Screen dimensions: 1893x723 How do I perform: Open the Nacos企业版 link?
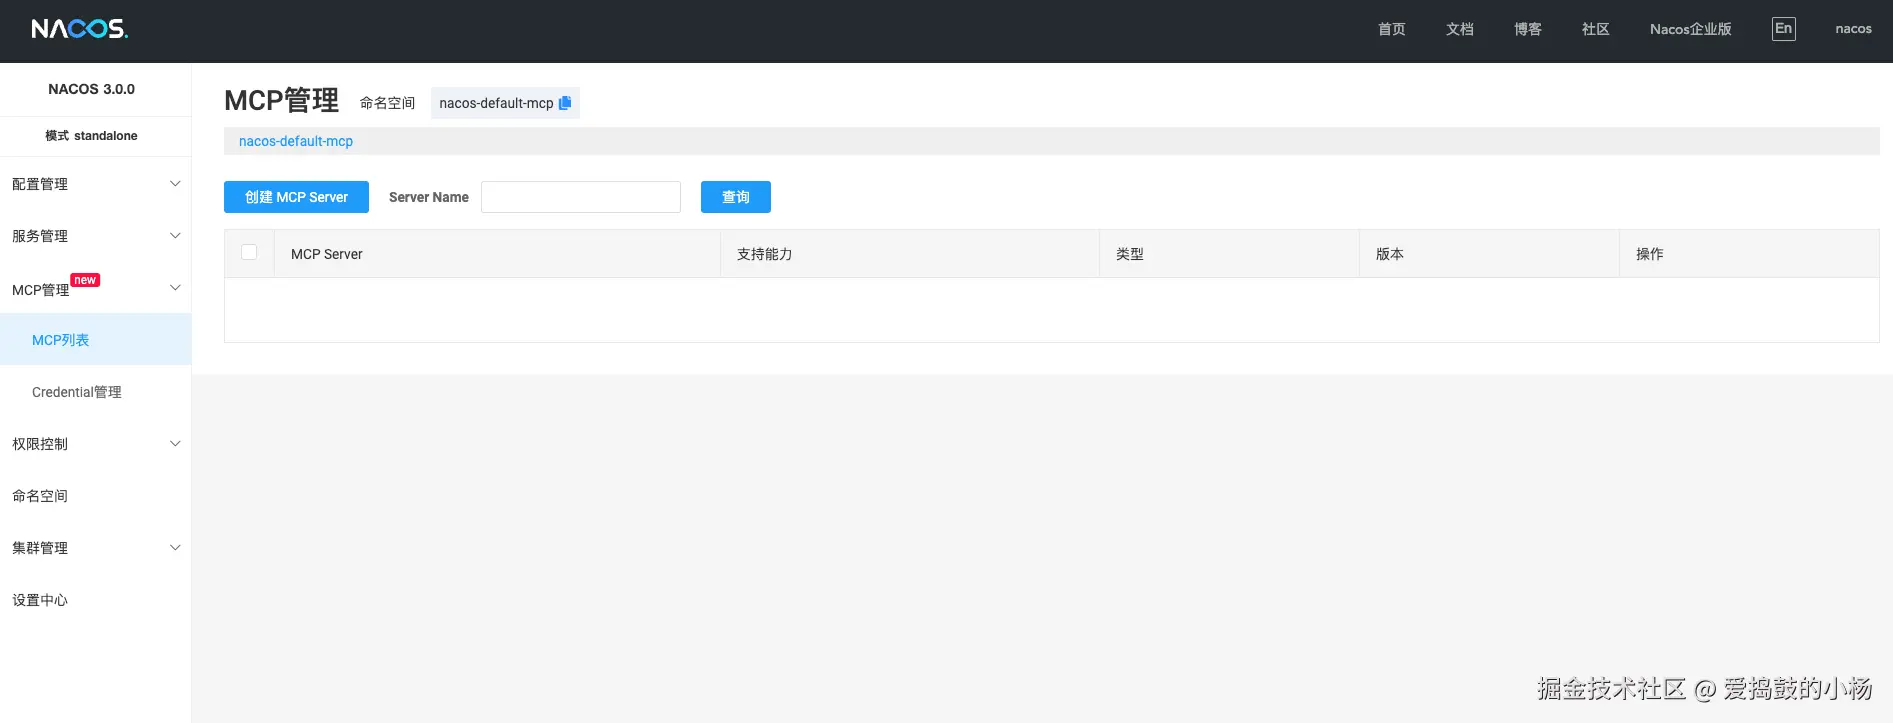tap(1691, 29)
